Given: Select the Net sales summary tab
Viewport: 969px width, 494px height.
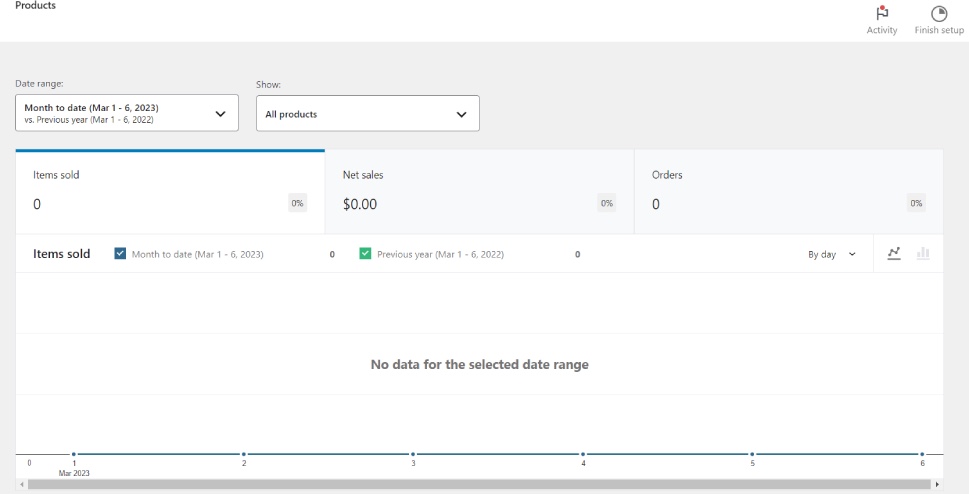Looking at the screenshot, I should tap(479, 192).
